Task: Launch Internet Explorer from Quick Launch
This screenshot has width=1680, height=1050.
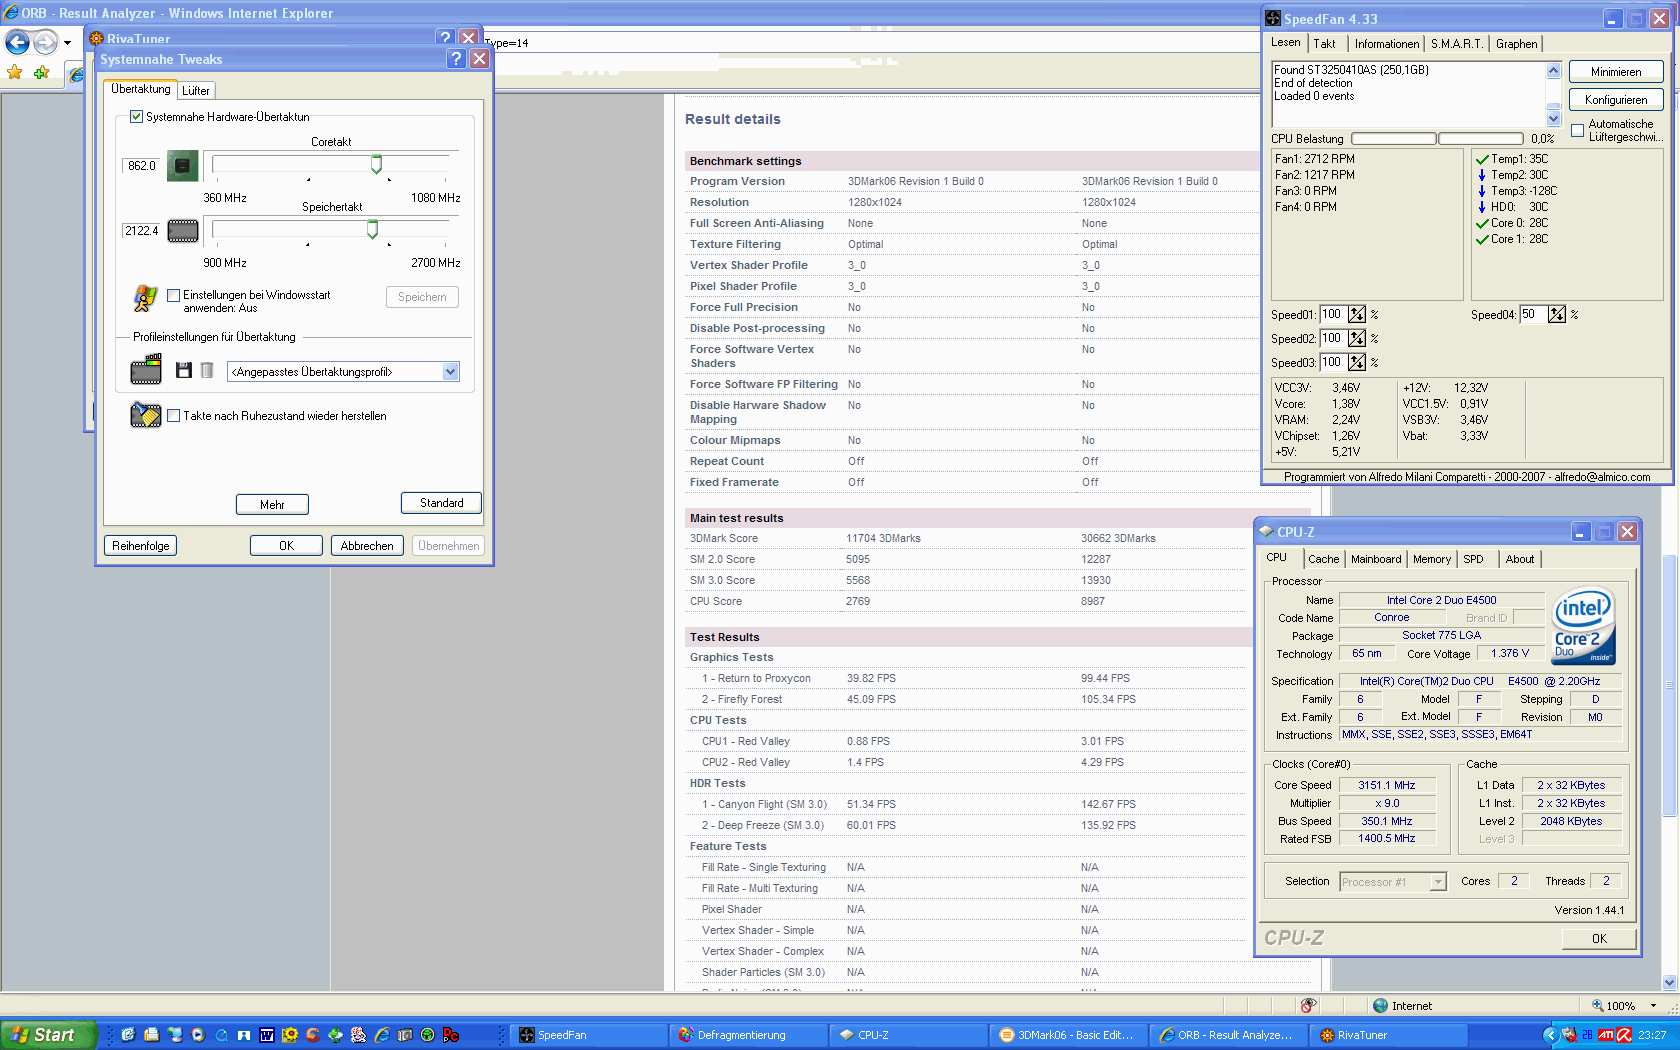Action: point(382,1035)
